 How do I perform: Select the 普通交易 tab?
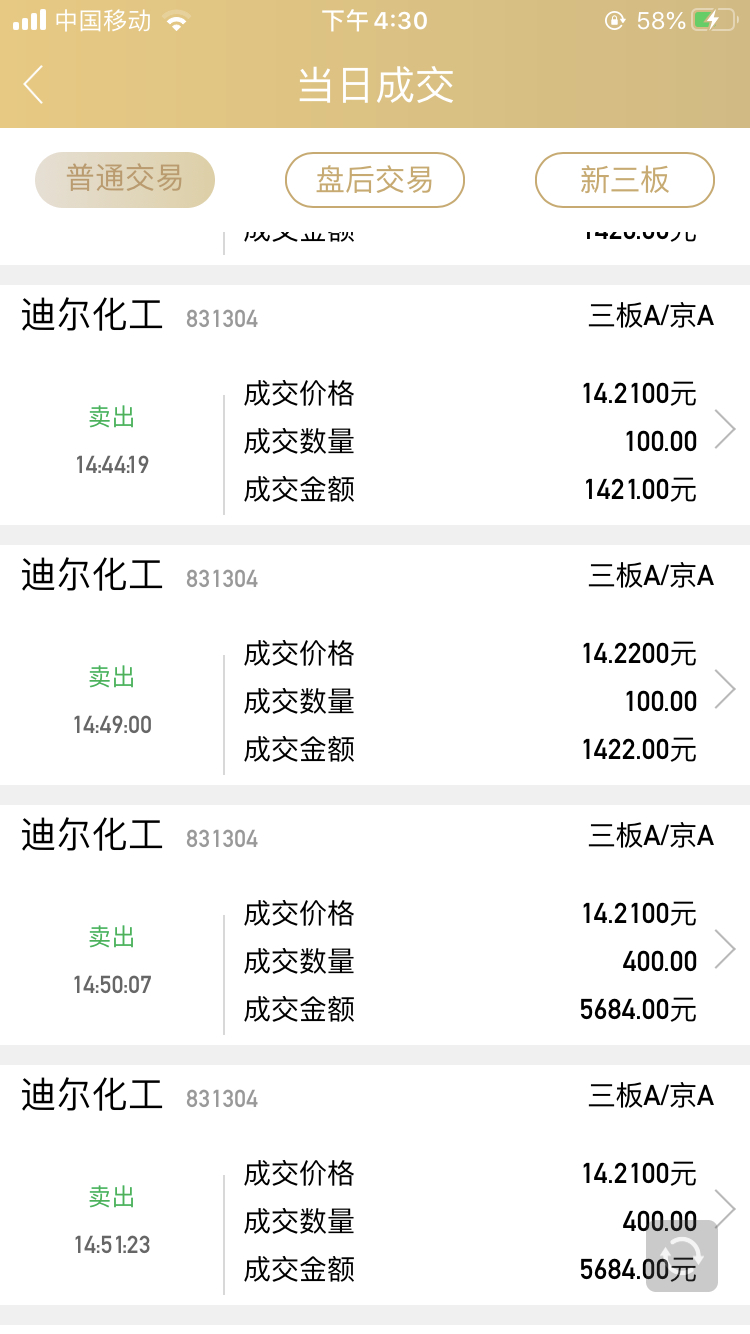tap(125, 180)
